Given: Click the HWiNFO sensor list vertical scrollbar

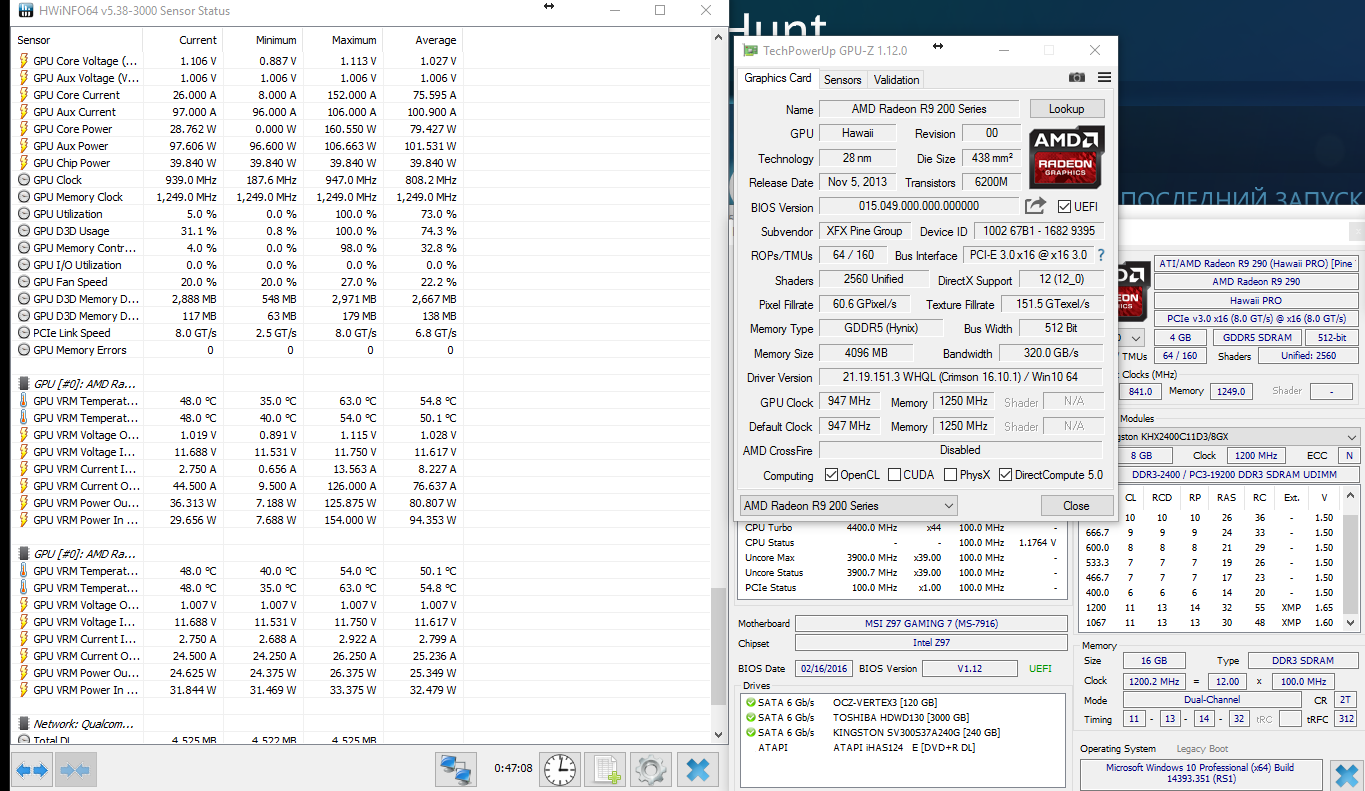Looking at the screenshot, I should 718,645.
